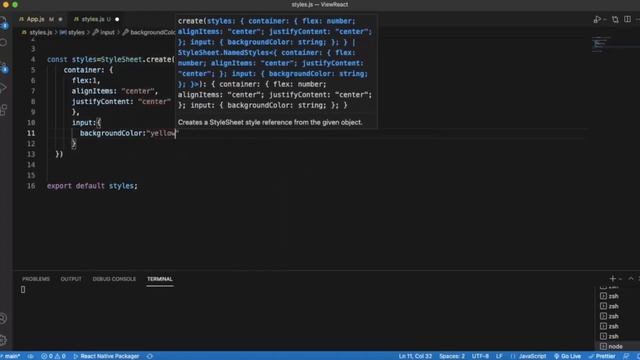This screenshot has height=360, width=640.
Task: Place cursor in backgroundColor:"yellow" line
Action: 129,133
